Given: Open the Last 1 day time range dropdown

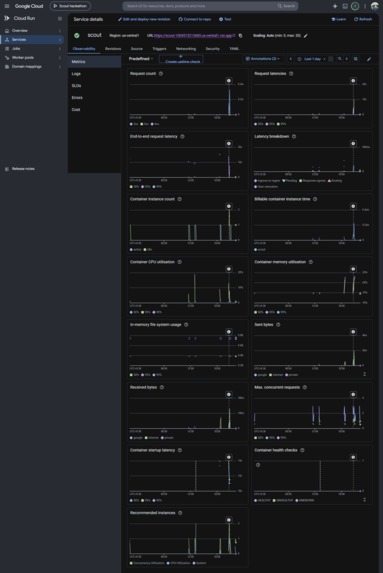Looking at the screenshot, I should click(311, 59).
